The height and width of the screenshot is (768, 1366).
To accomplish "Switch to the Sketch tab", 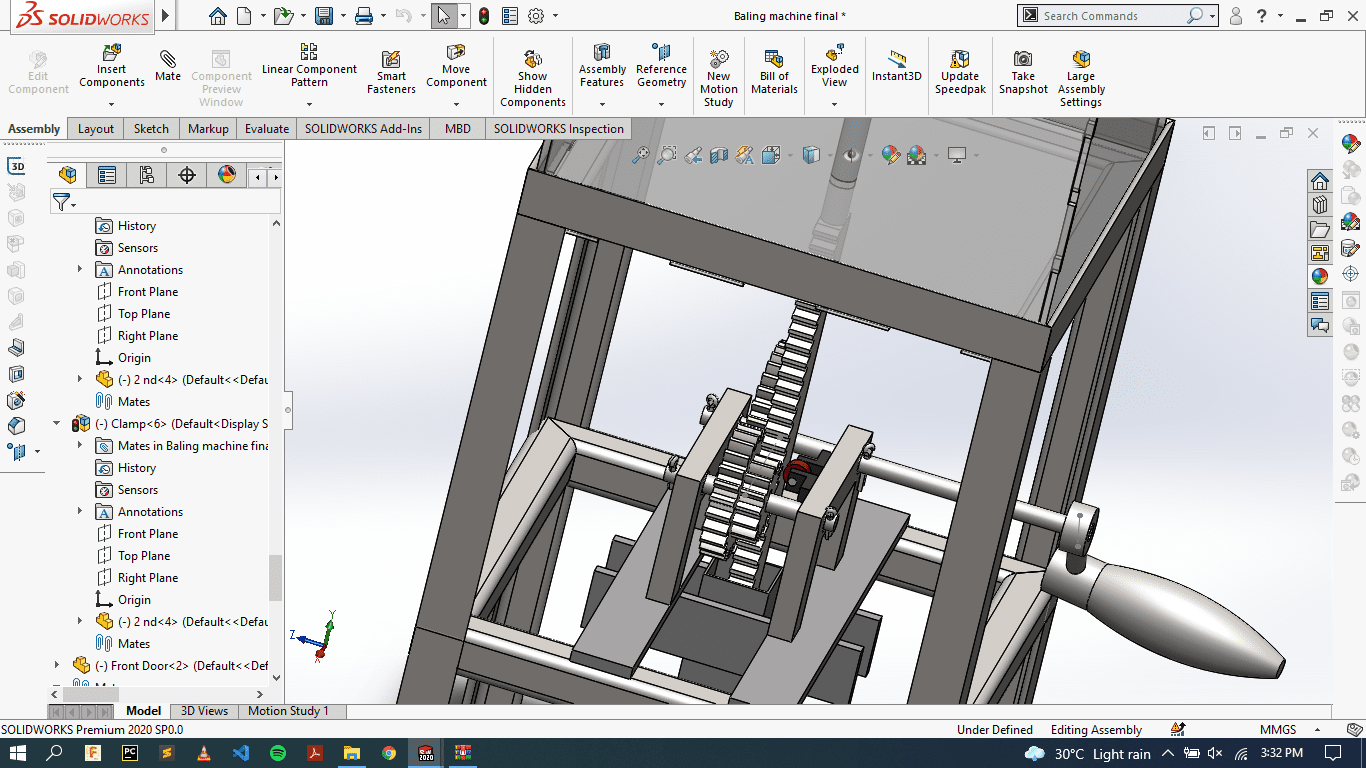I will pos(151,129).
